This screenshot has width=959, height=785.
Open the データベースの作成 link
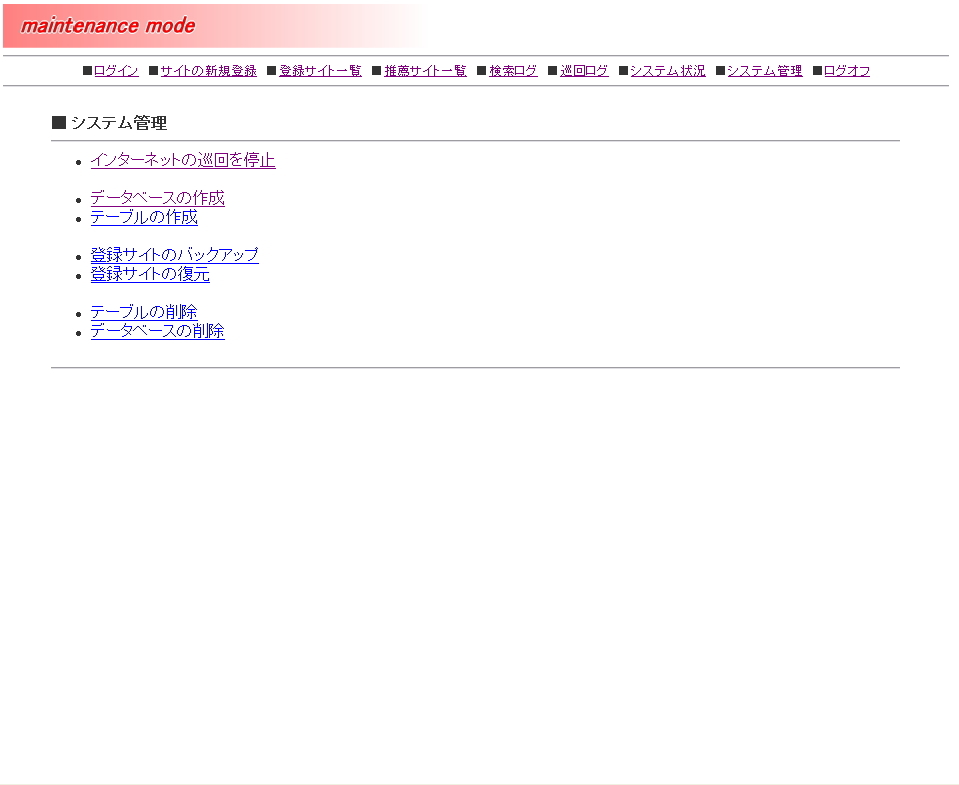coord(157,198)
